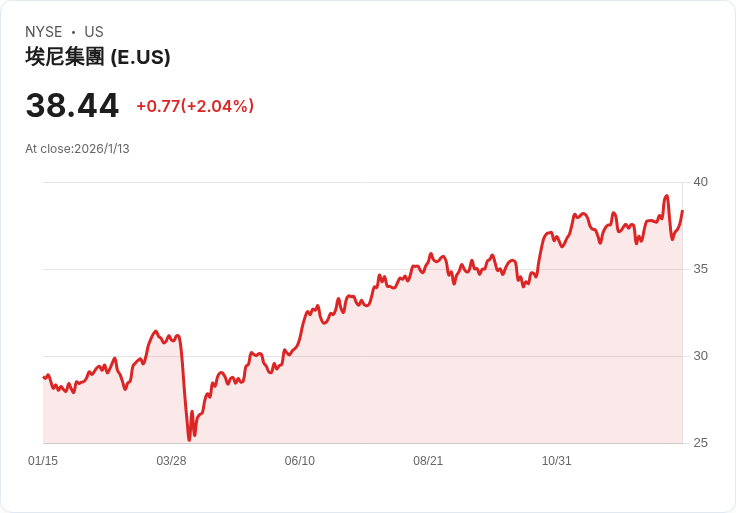The width and height of the screenshot is (736, 513).
Task: Click the US market label
Action: point(94,32)
